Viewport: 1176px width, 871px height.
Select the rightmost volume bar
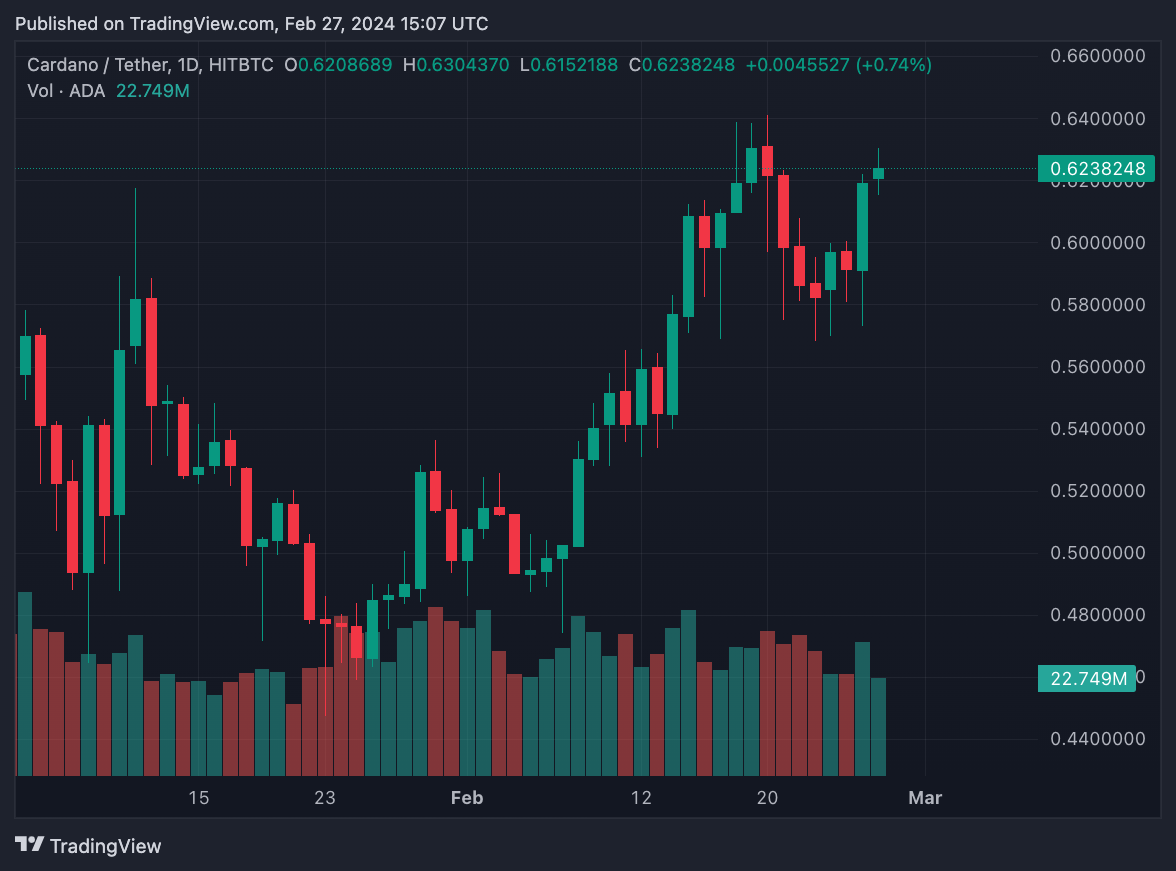click(x=878, y=726)
